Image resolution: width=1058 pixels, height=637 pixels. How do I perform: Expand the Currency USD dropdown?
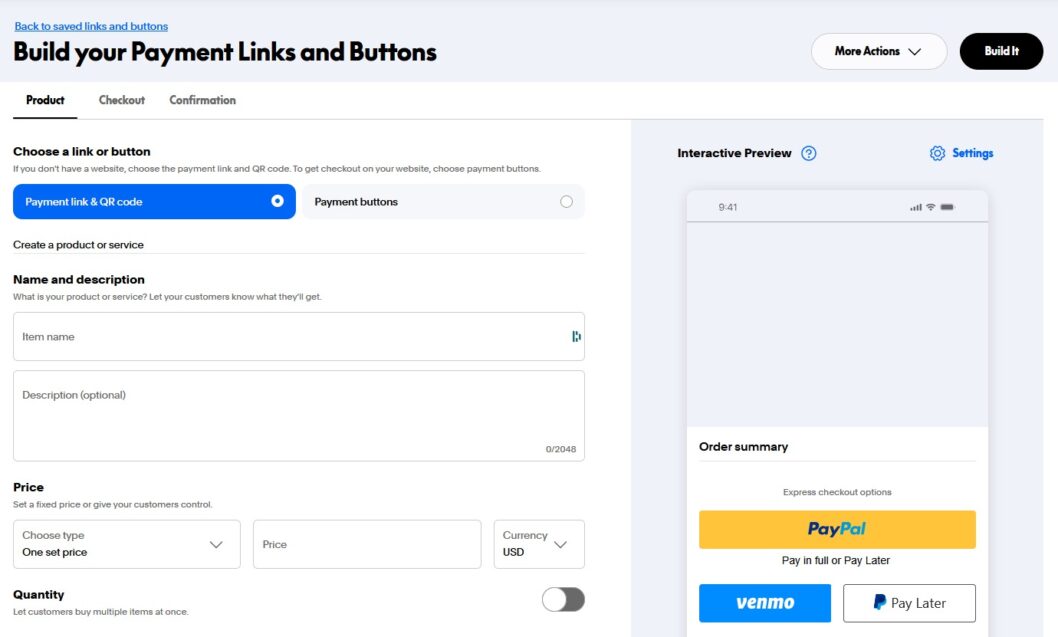539,544
